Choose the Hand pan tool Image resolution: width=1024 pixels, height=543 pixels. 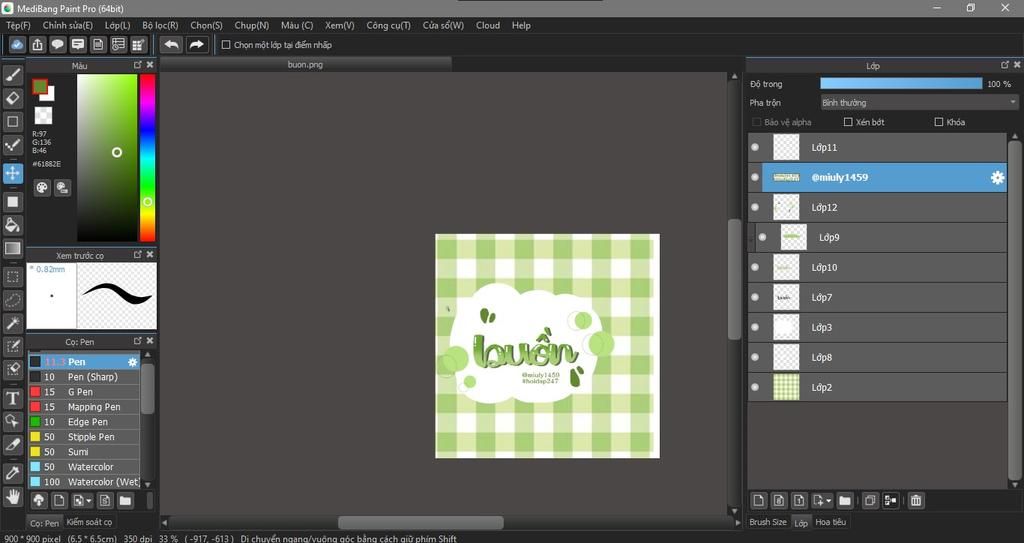[x=13, y=496]
